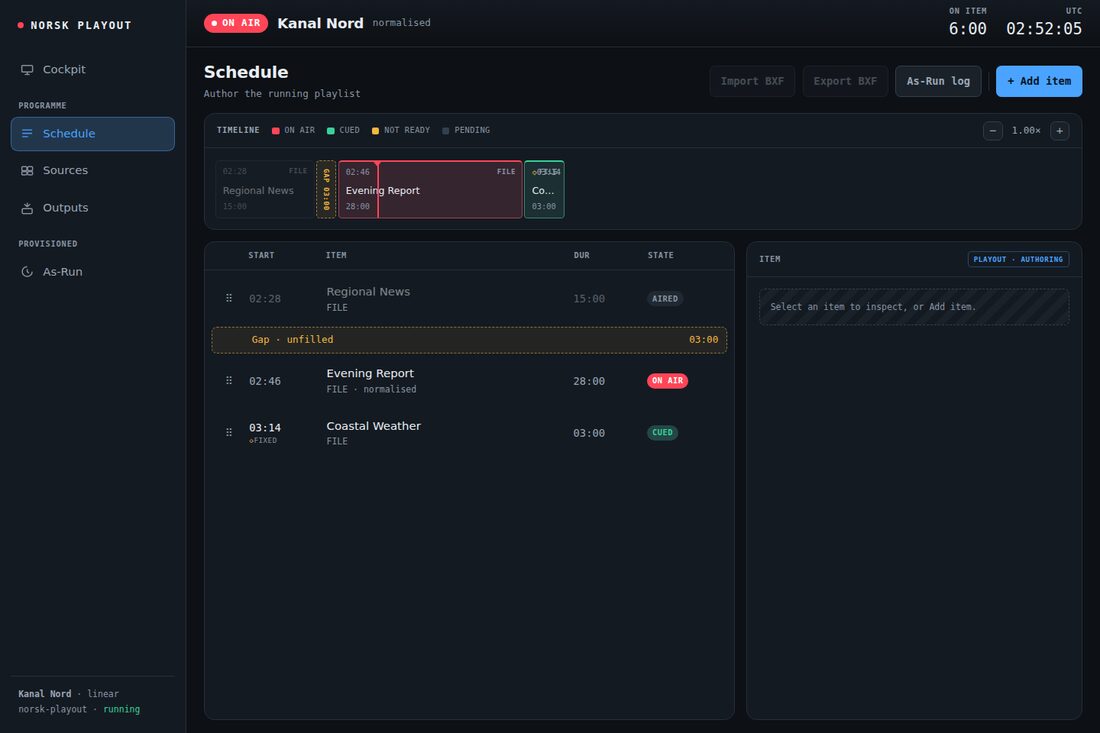Click drag handle on Evening Report row

click(229, 380)
